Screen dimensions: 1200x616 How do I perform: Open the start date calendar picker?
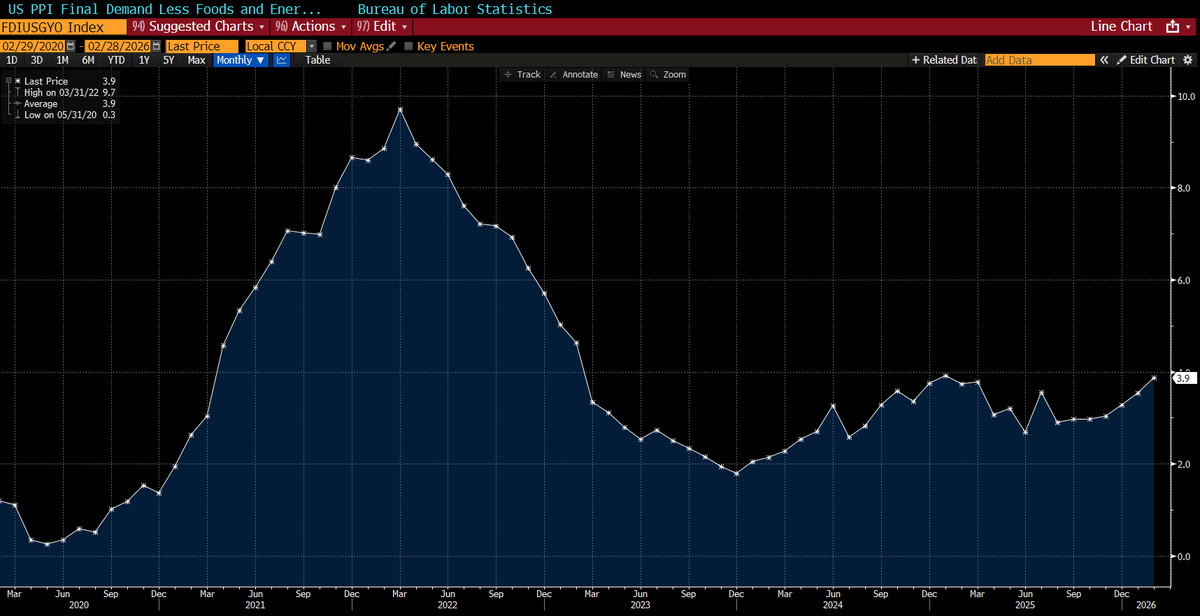click(70, 46)
